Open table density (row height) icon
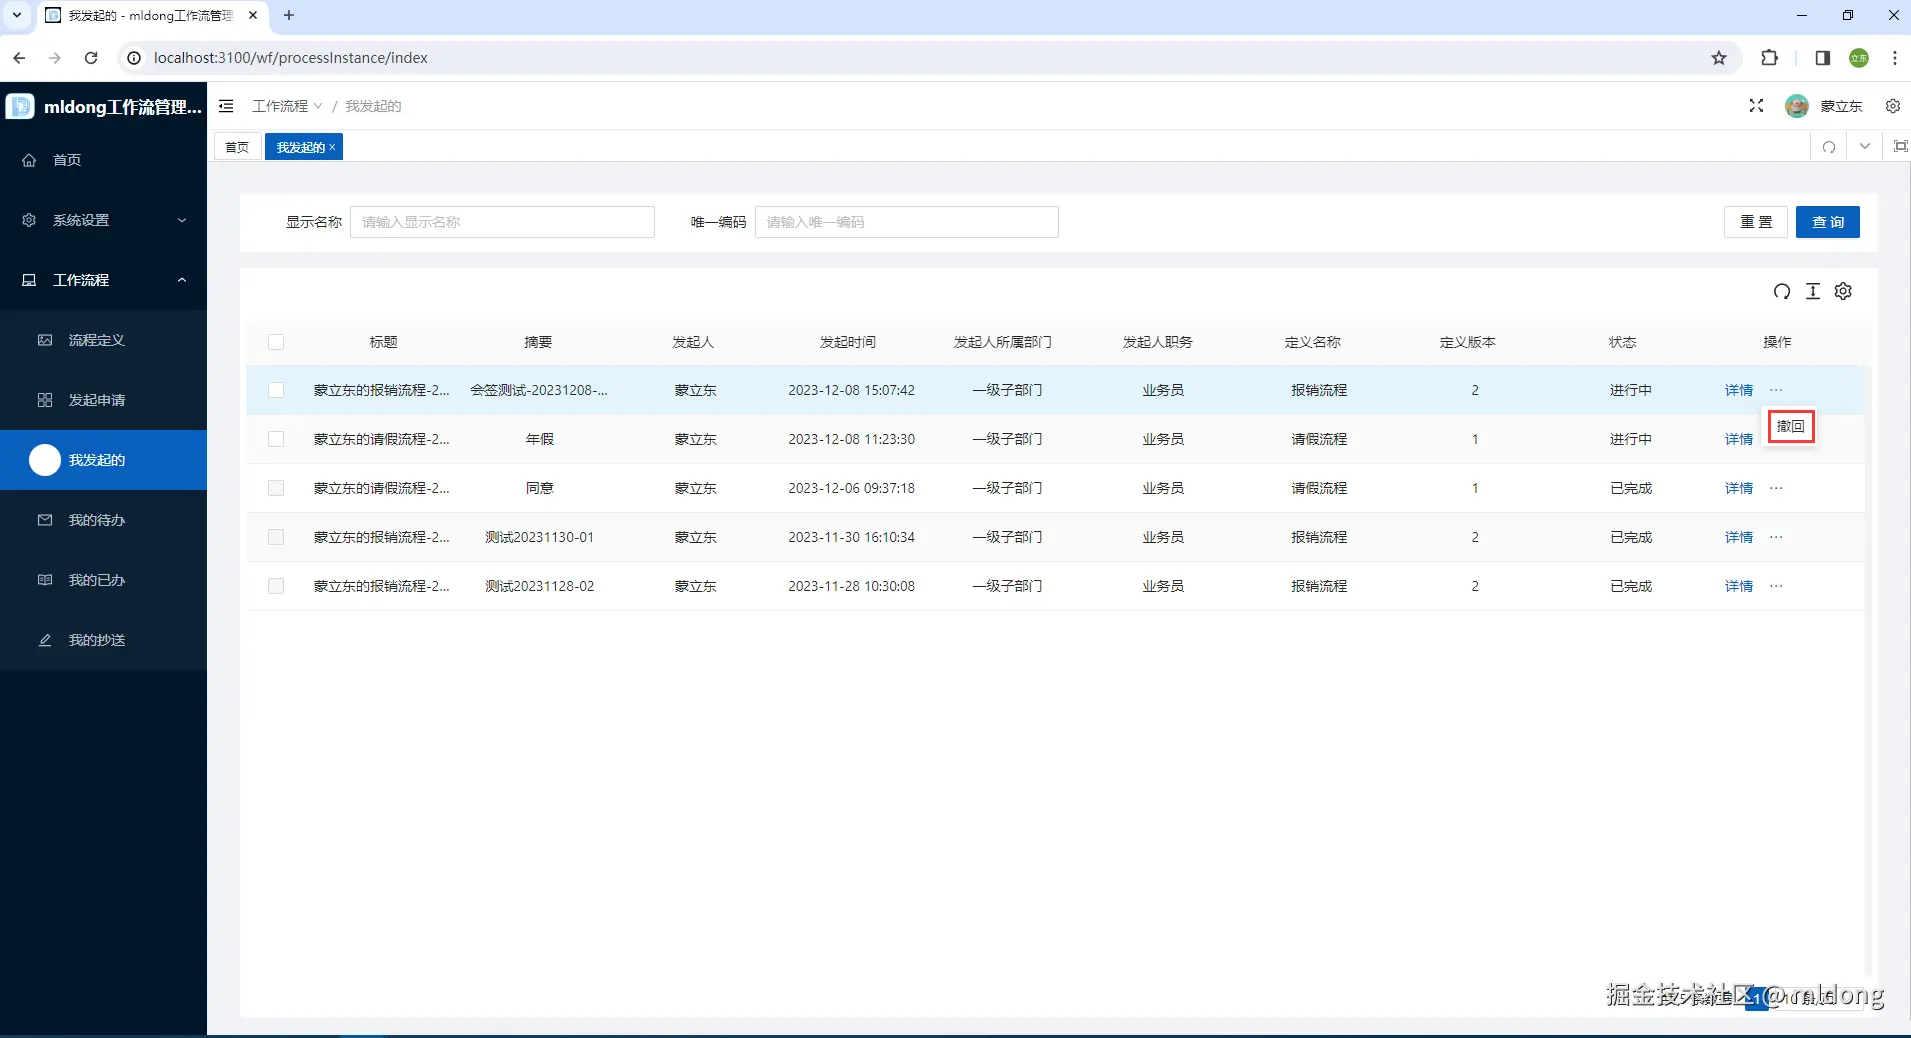 point(1813,291)
